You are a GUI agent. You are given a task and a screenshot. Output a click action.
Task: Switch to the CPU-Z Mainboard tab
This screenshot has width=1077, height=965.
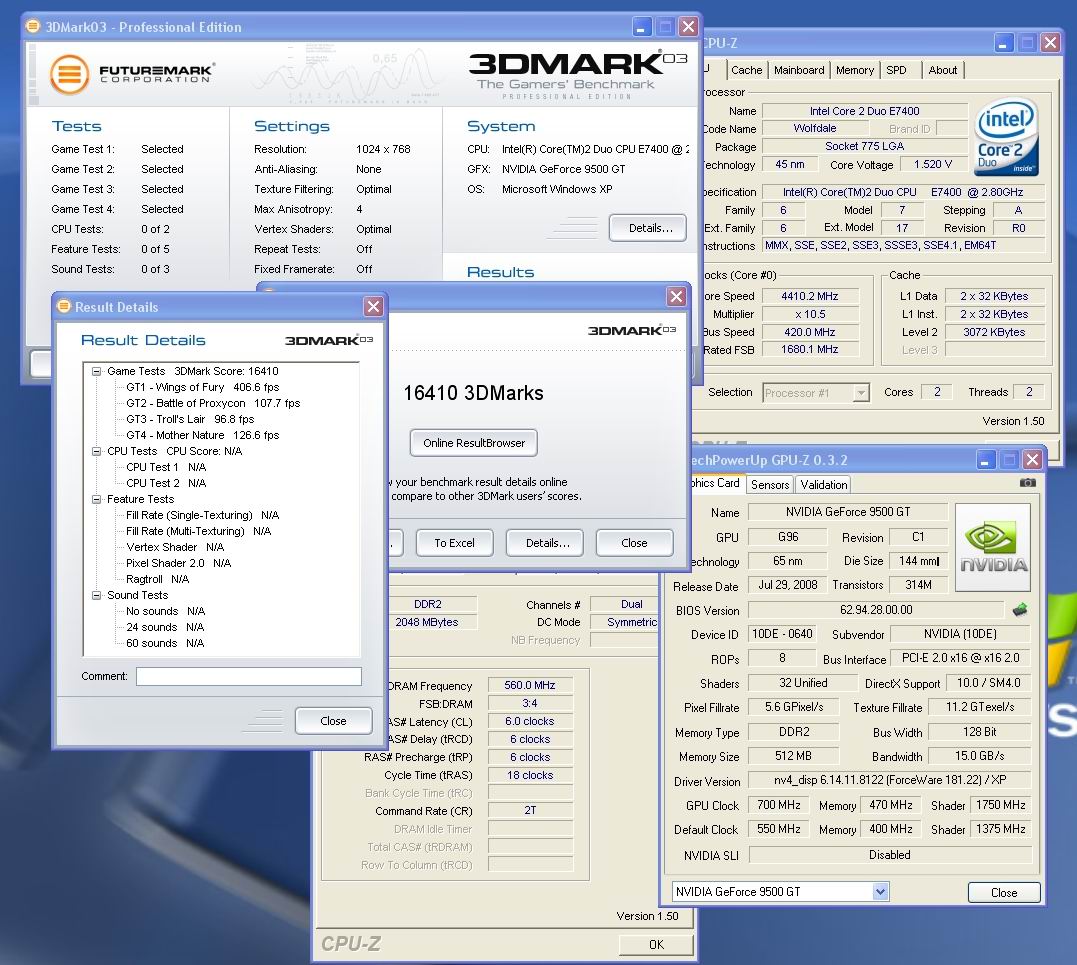tap(799, 70)
